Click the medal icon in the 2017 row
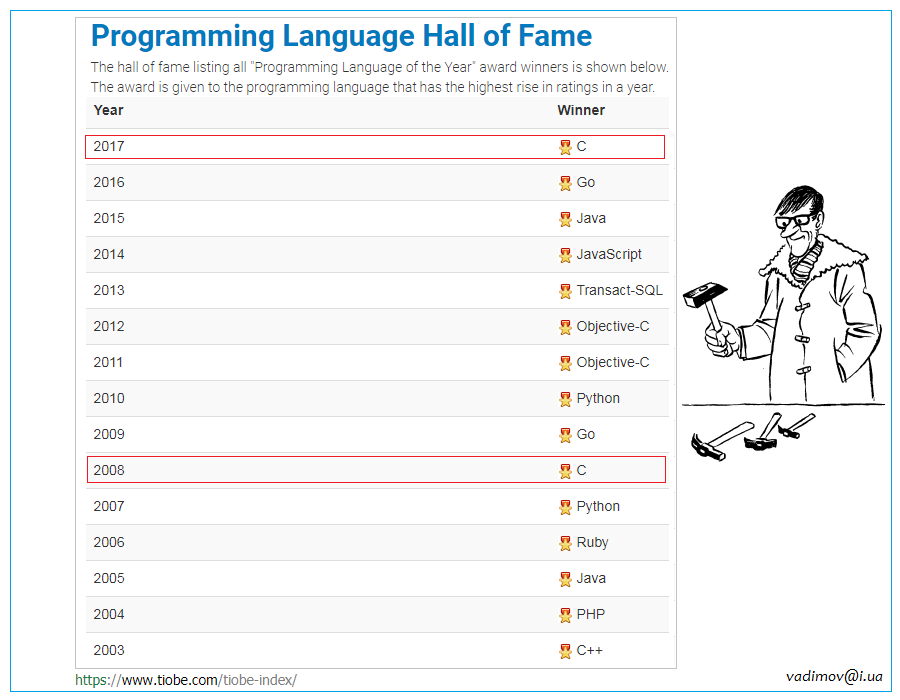Viewport: 900px width, 700px height. [x=565, y=147]
